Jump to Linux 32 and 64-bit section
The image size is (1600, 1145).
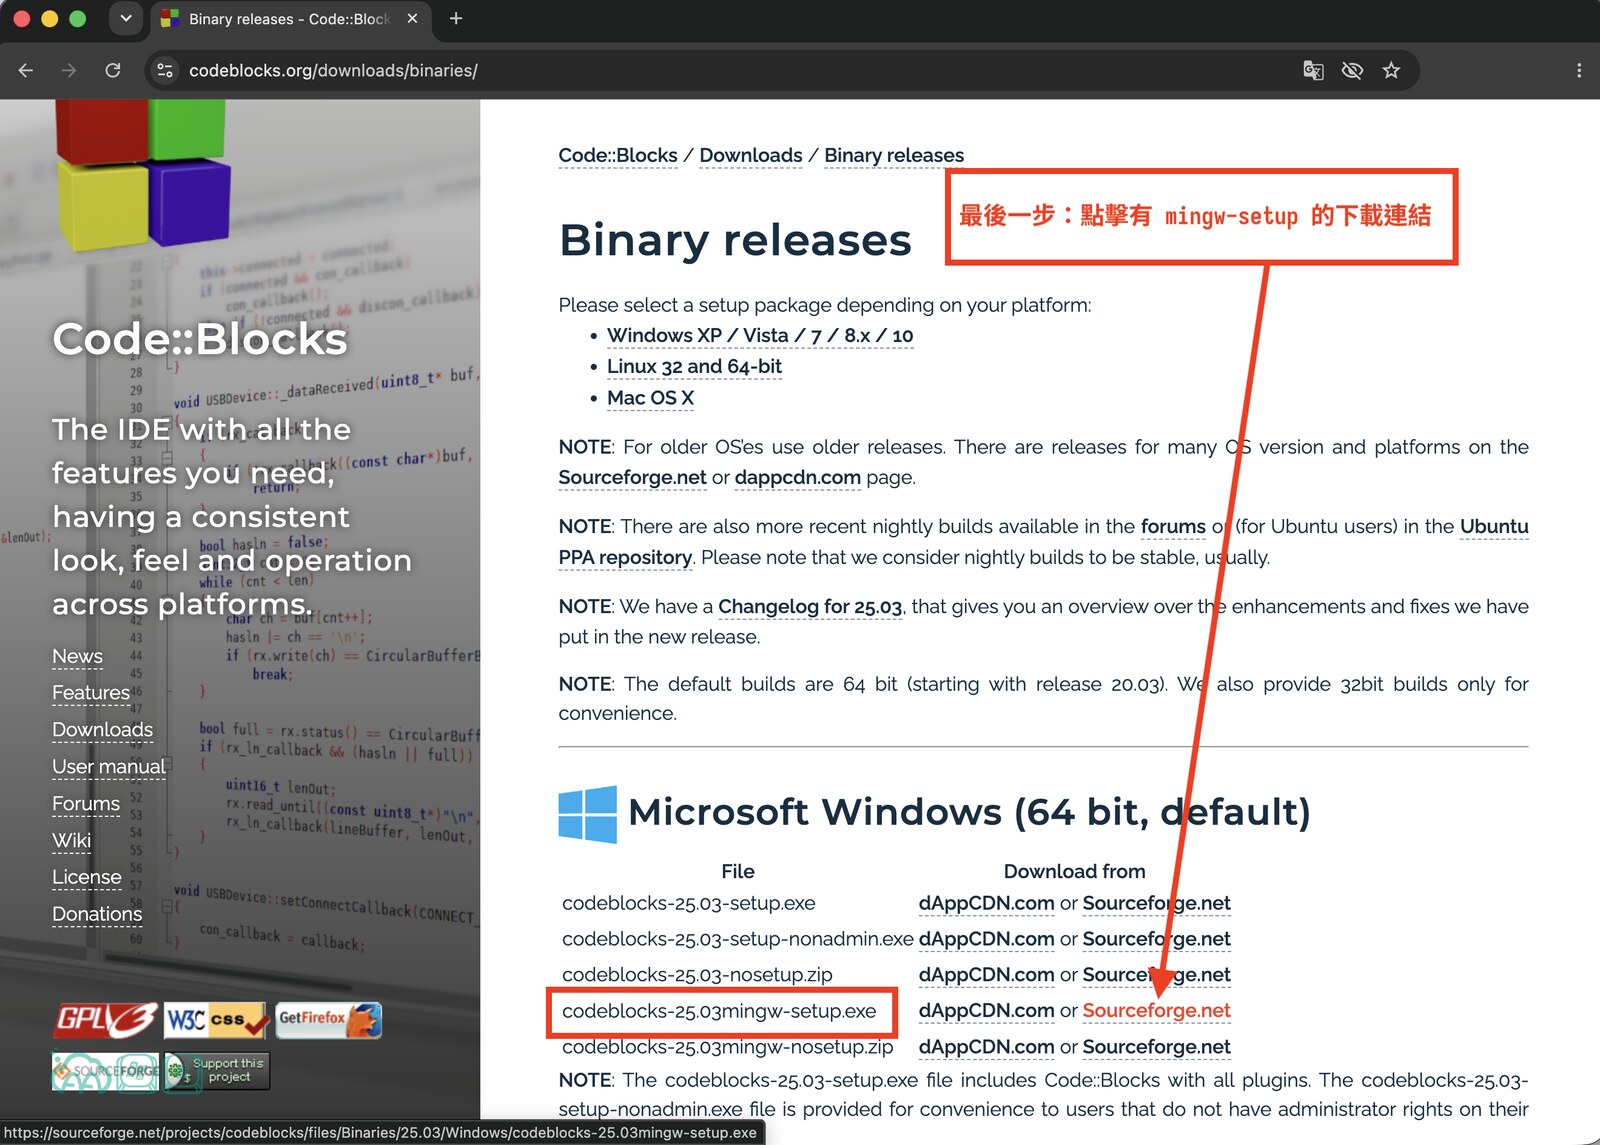point(694,366)
